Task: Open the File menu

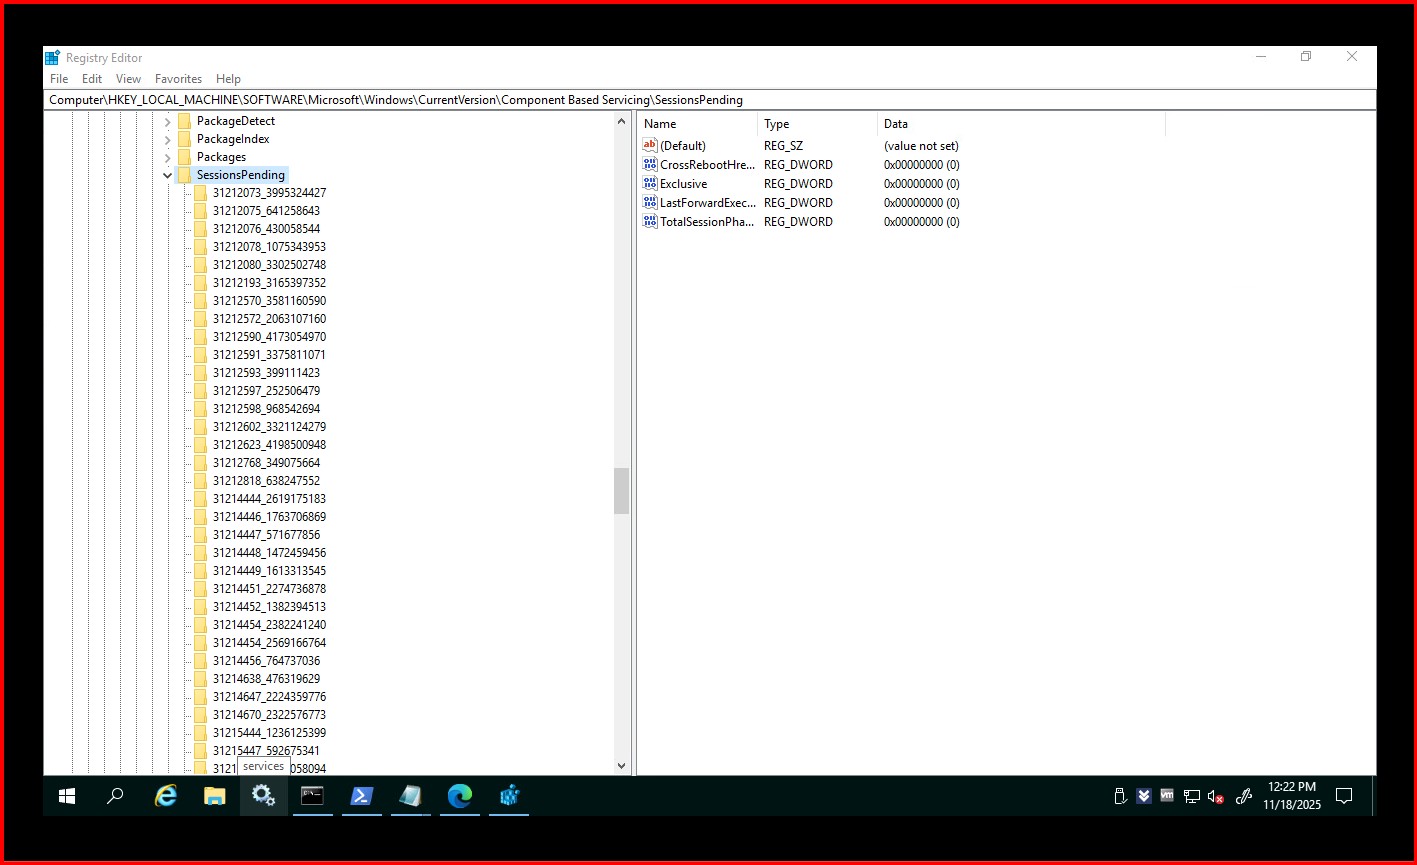Action: point(59,79)
